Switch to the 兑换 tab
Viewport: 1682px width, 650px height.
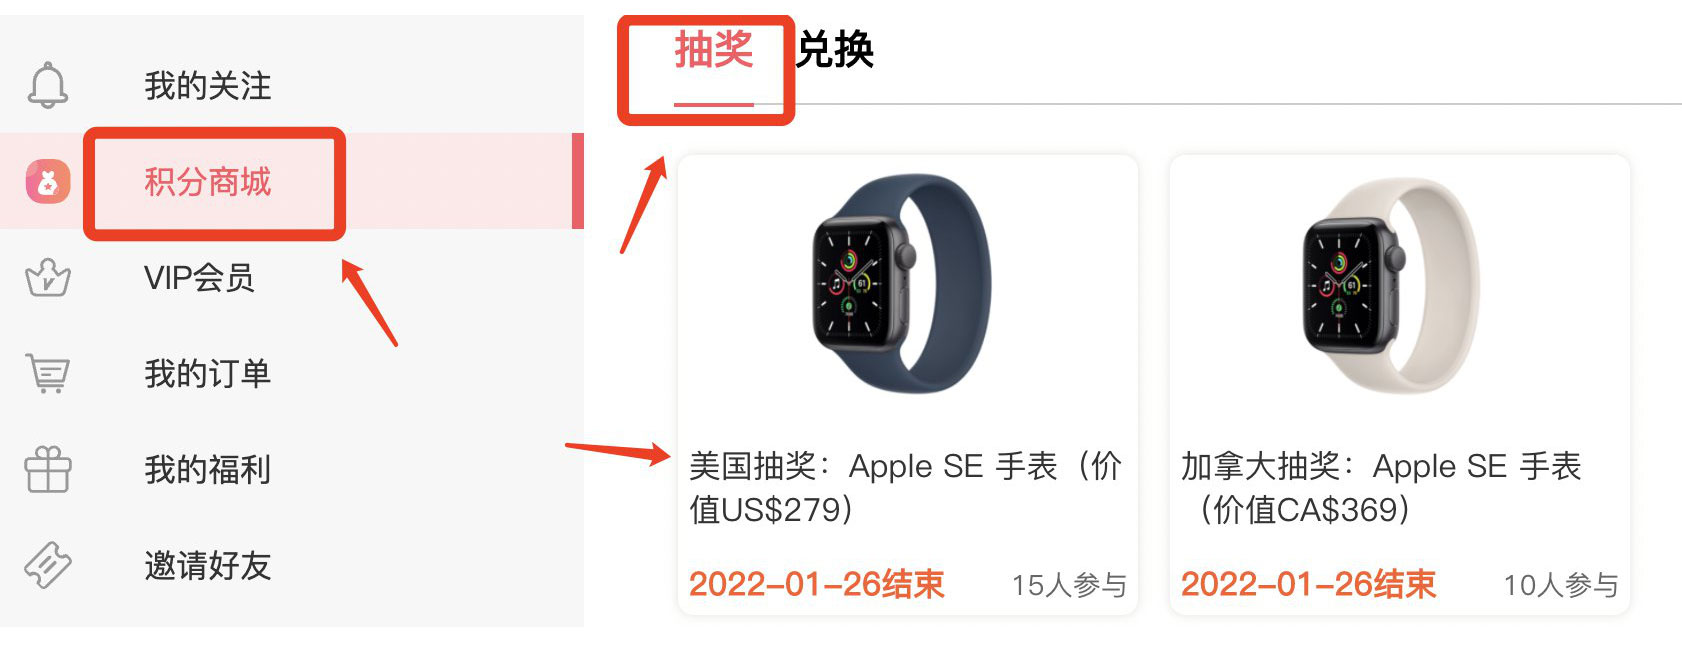point(835,49)
